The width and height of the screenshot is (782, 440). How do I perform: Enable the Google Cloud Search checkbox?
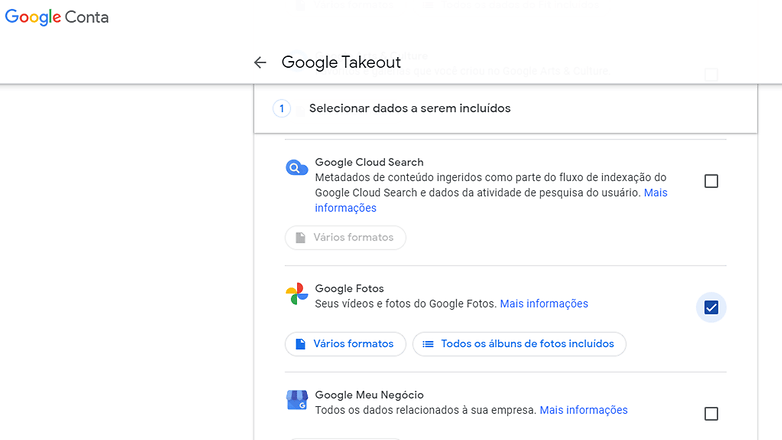tap(711, 181)
